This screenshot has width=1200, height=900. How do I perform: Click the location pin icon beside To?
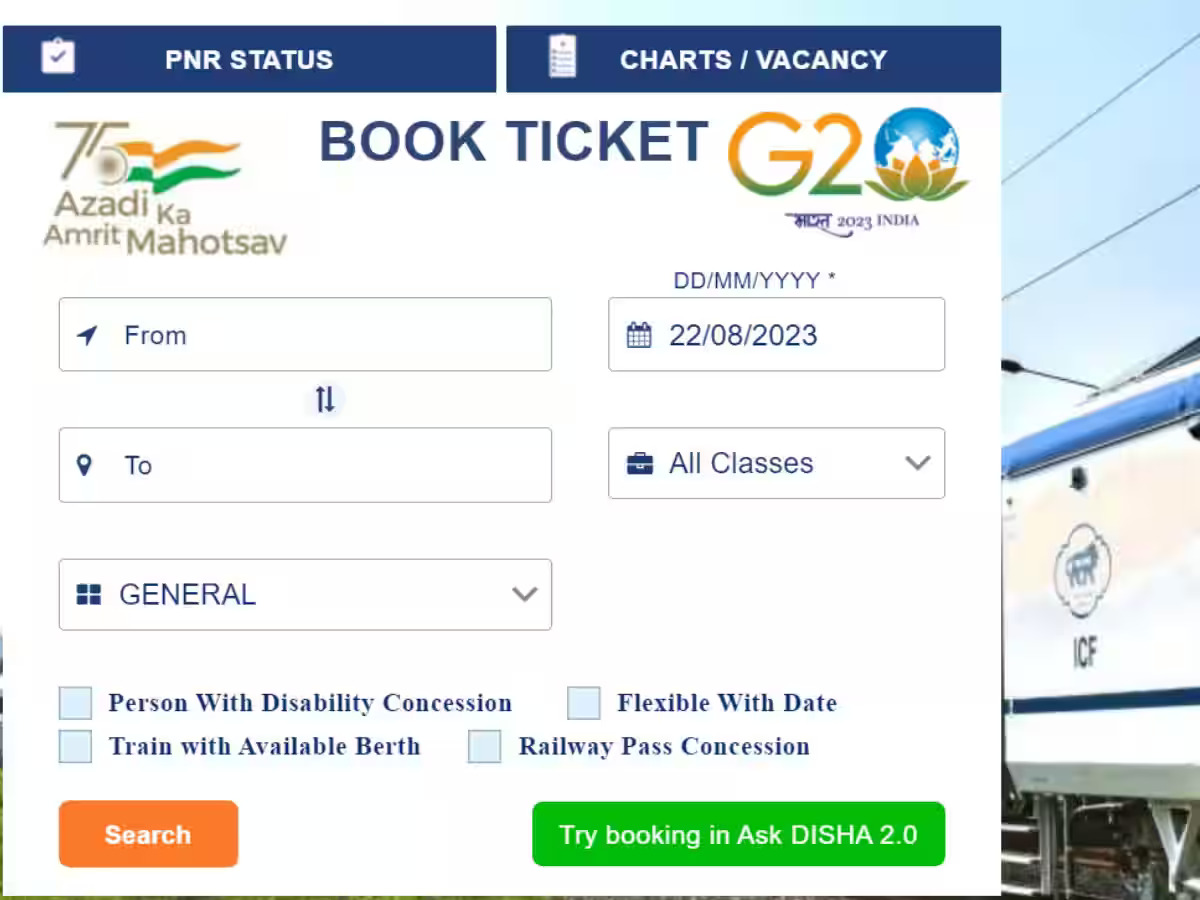85,465
